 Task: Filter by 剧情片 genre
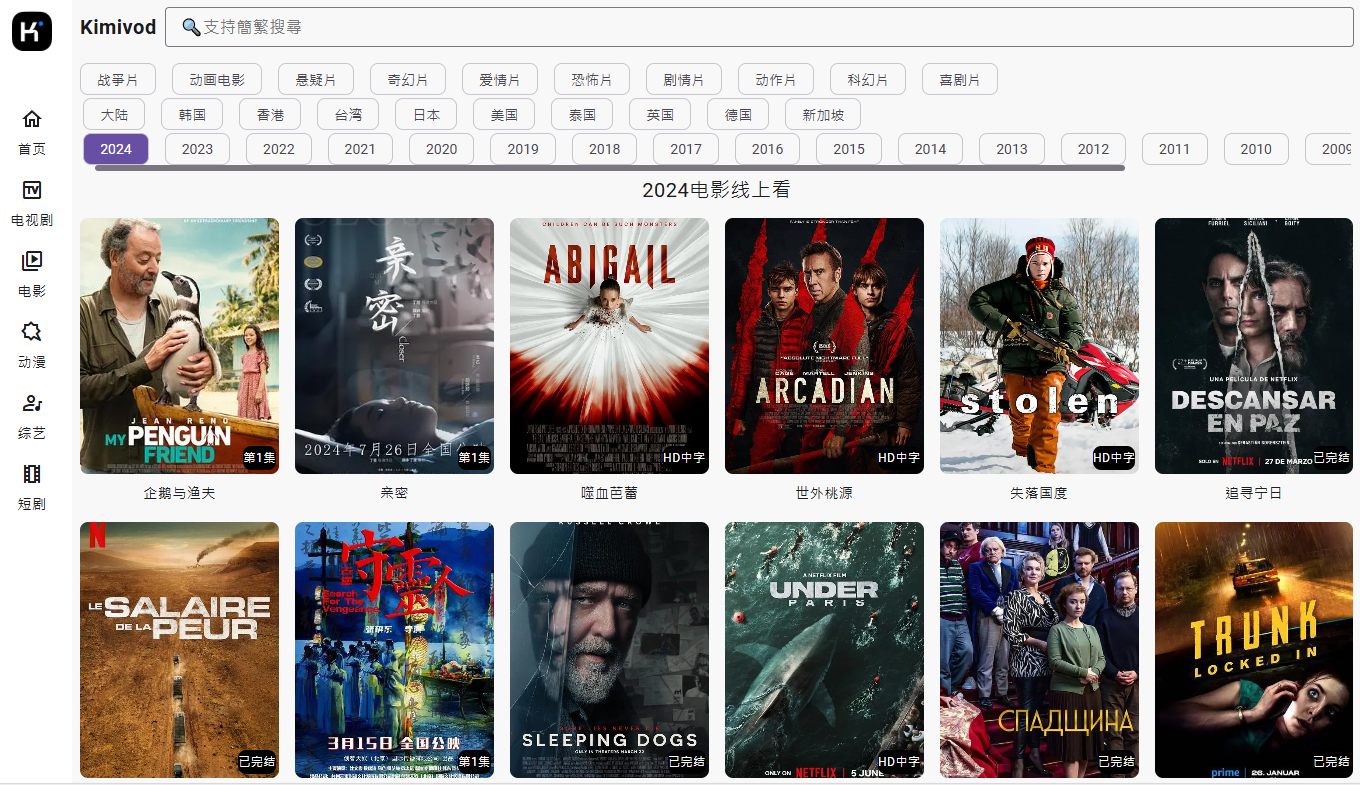click(x=684, y=79)
